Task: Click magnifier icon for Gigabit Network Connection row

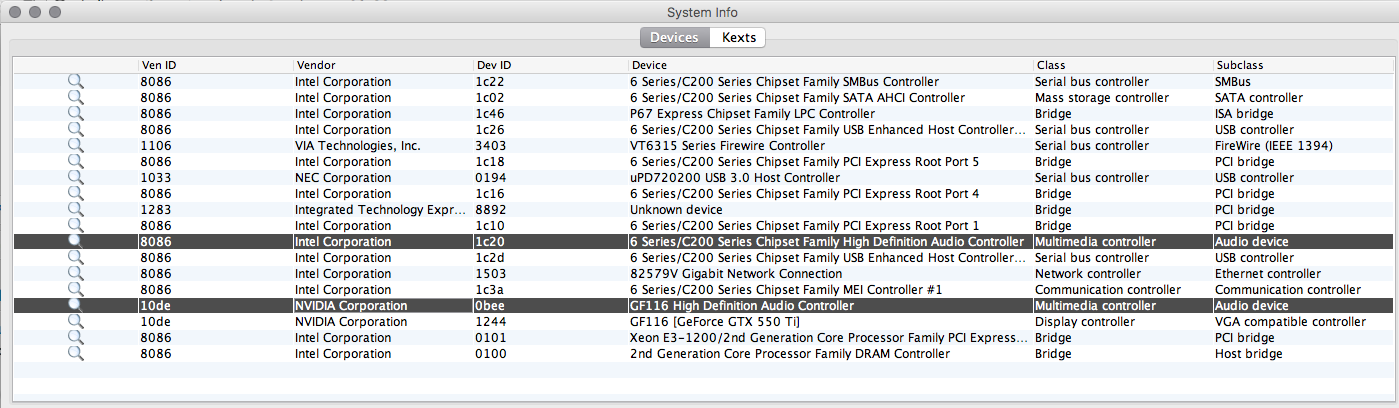Action: point(75,274)
